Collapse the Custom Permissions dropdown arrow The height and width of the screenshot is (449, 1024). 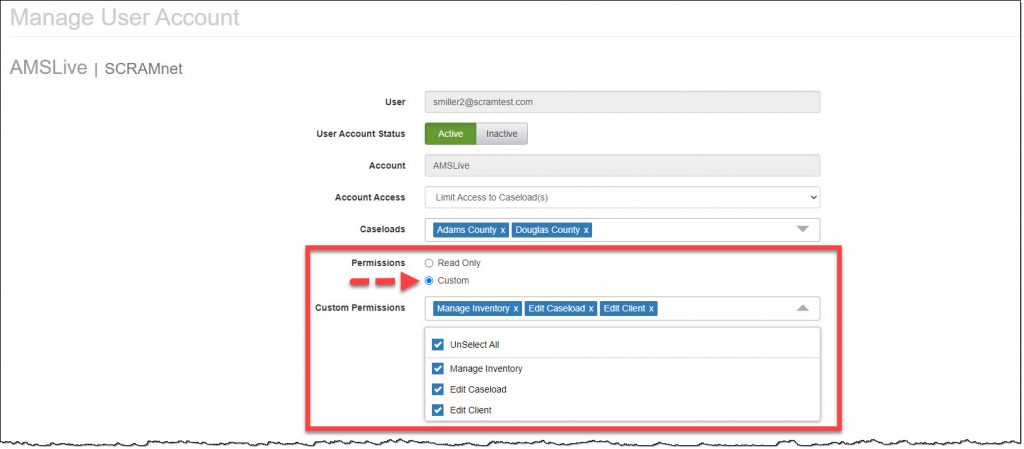(x=802, y=309)
